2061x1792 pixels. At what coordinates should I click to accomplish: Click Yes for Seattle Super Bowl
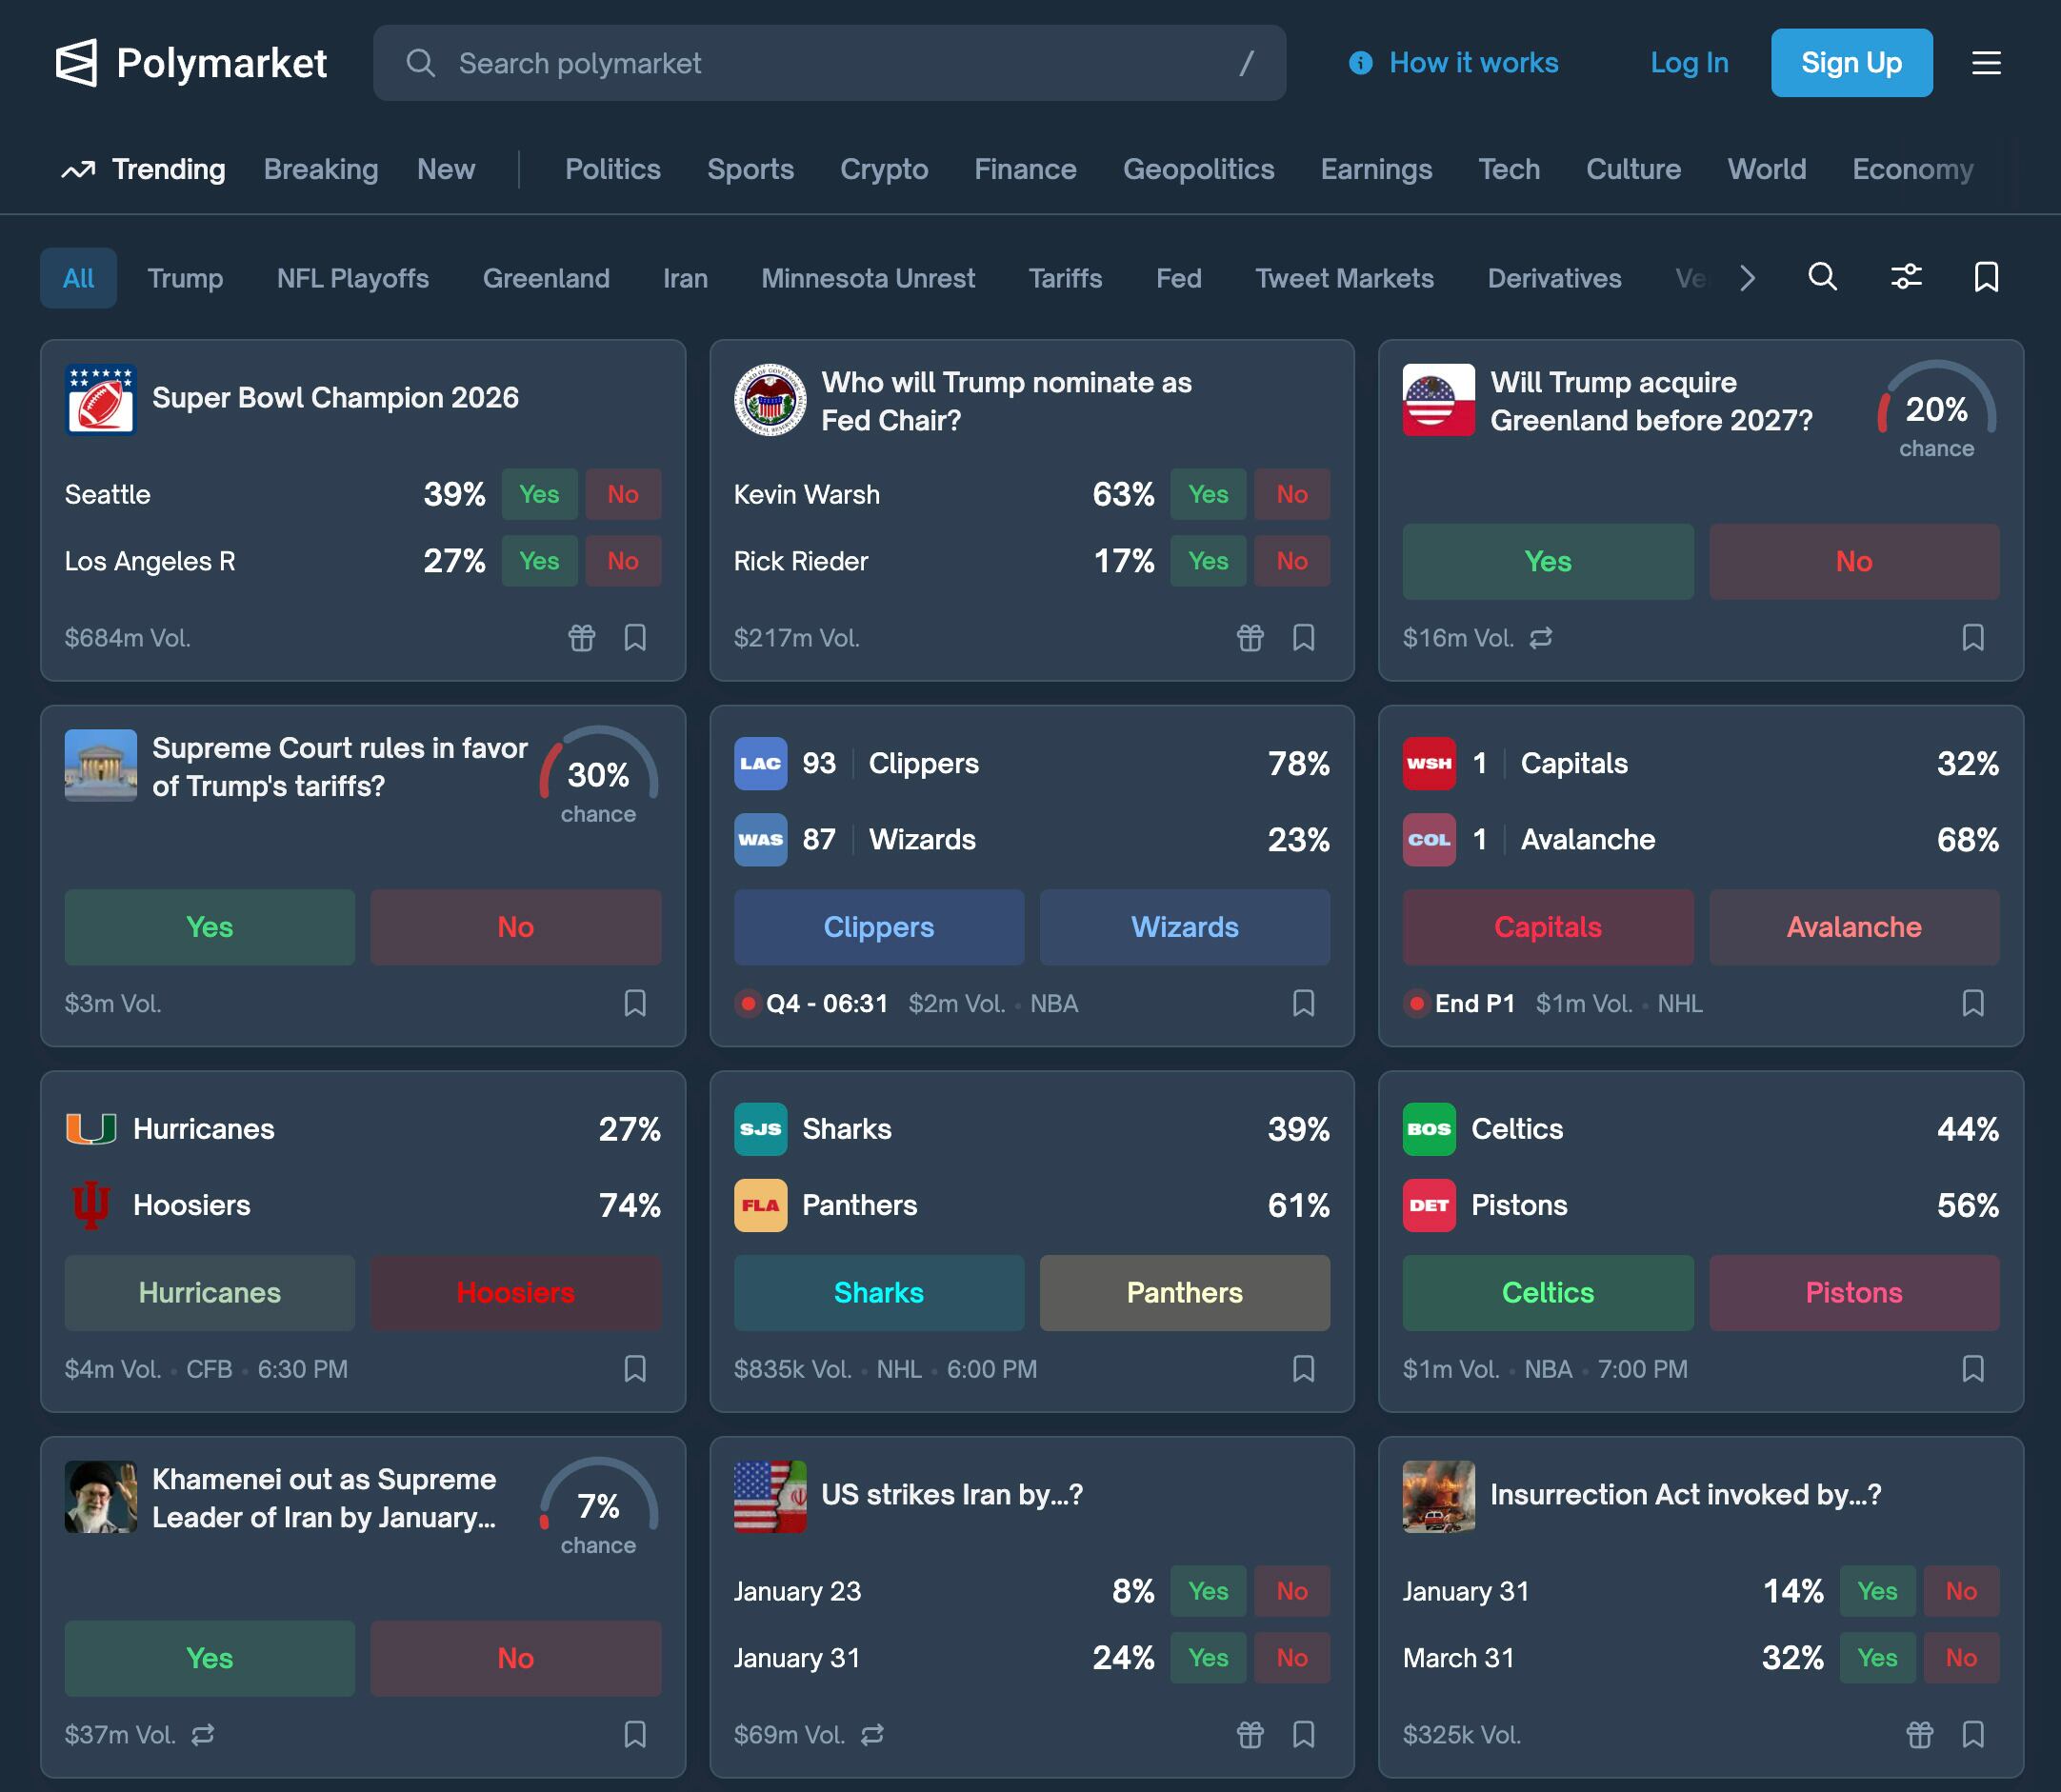coord(539,494)
